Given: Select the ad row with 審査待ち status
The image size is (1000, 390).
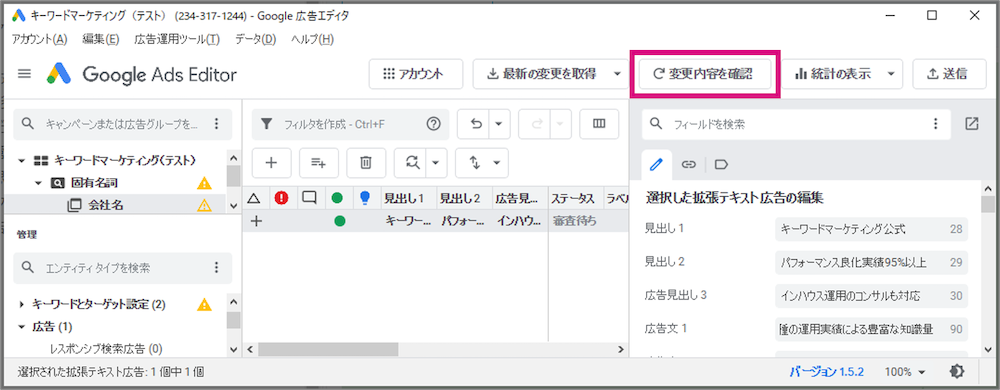Looking at the screenshot, I should 436,221.
